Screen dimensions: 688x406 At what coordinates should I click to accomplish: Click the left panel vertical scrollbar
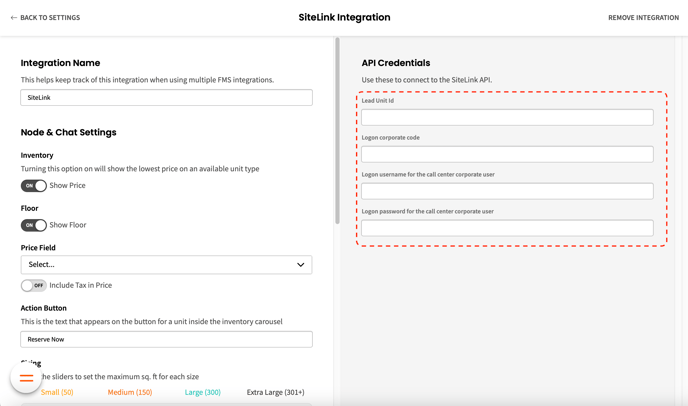[x=337, y=130]
